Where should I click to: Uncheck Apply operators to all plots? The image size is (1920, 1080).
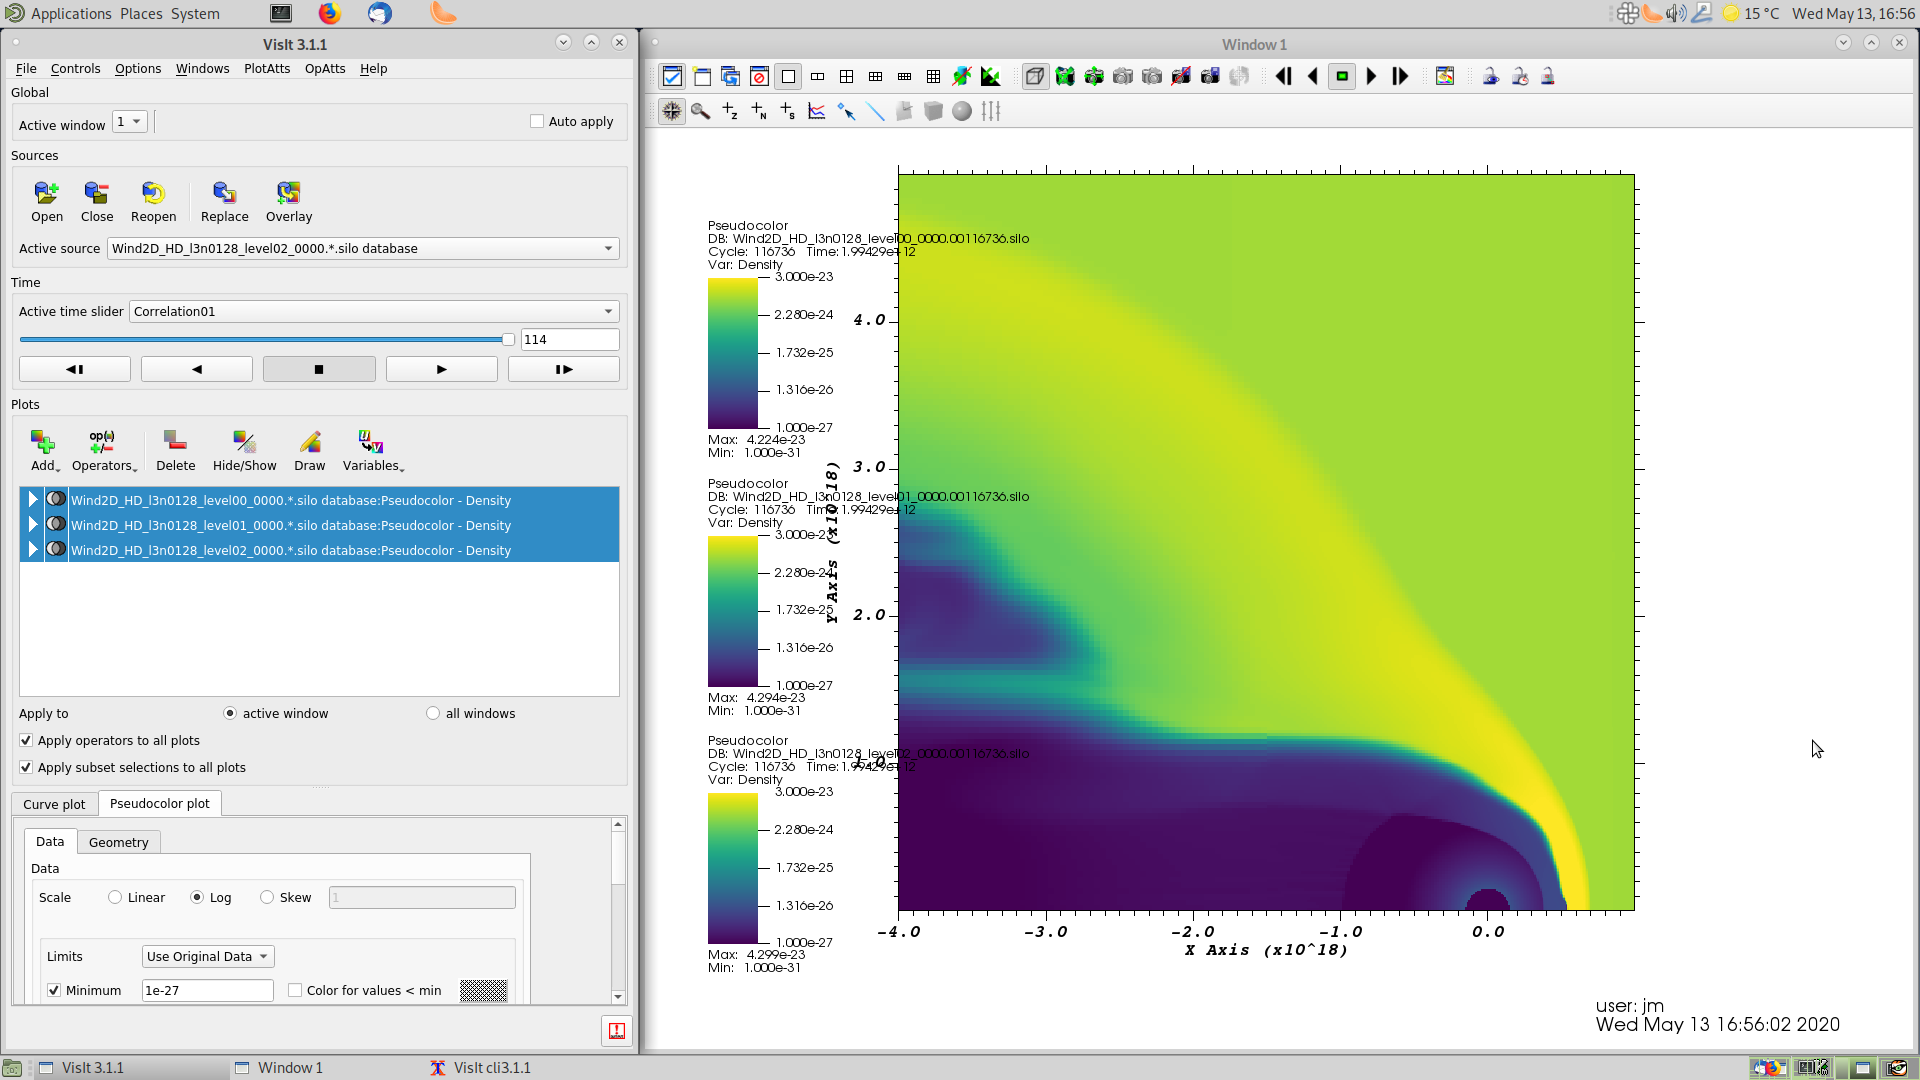point(26,740)
